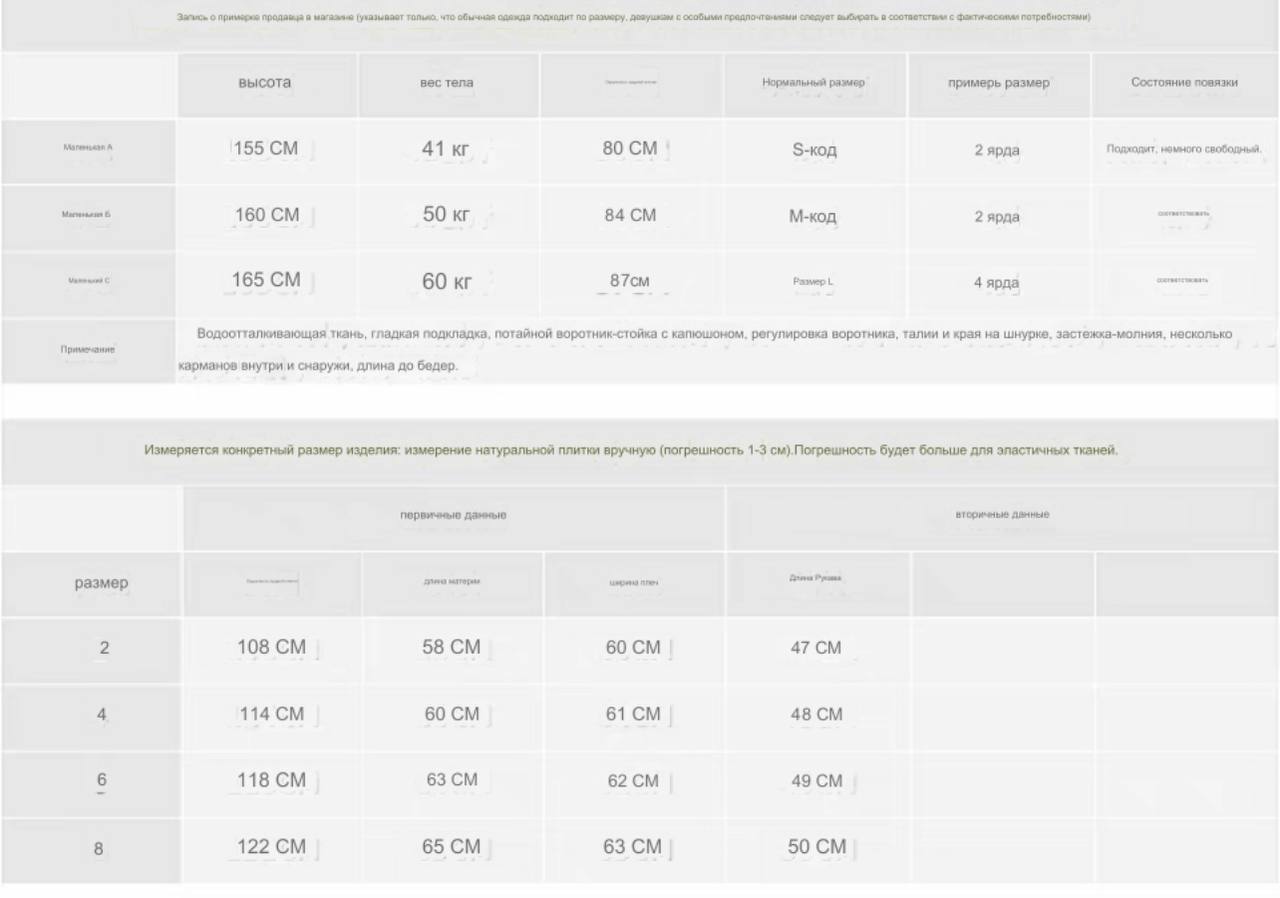Screen dimensions: 1280x898
Task: Select the 'размер' header in lower table
Action: pyautogui.click(x=102, y=583)
